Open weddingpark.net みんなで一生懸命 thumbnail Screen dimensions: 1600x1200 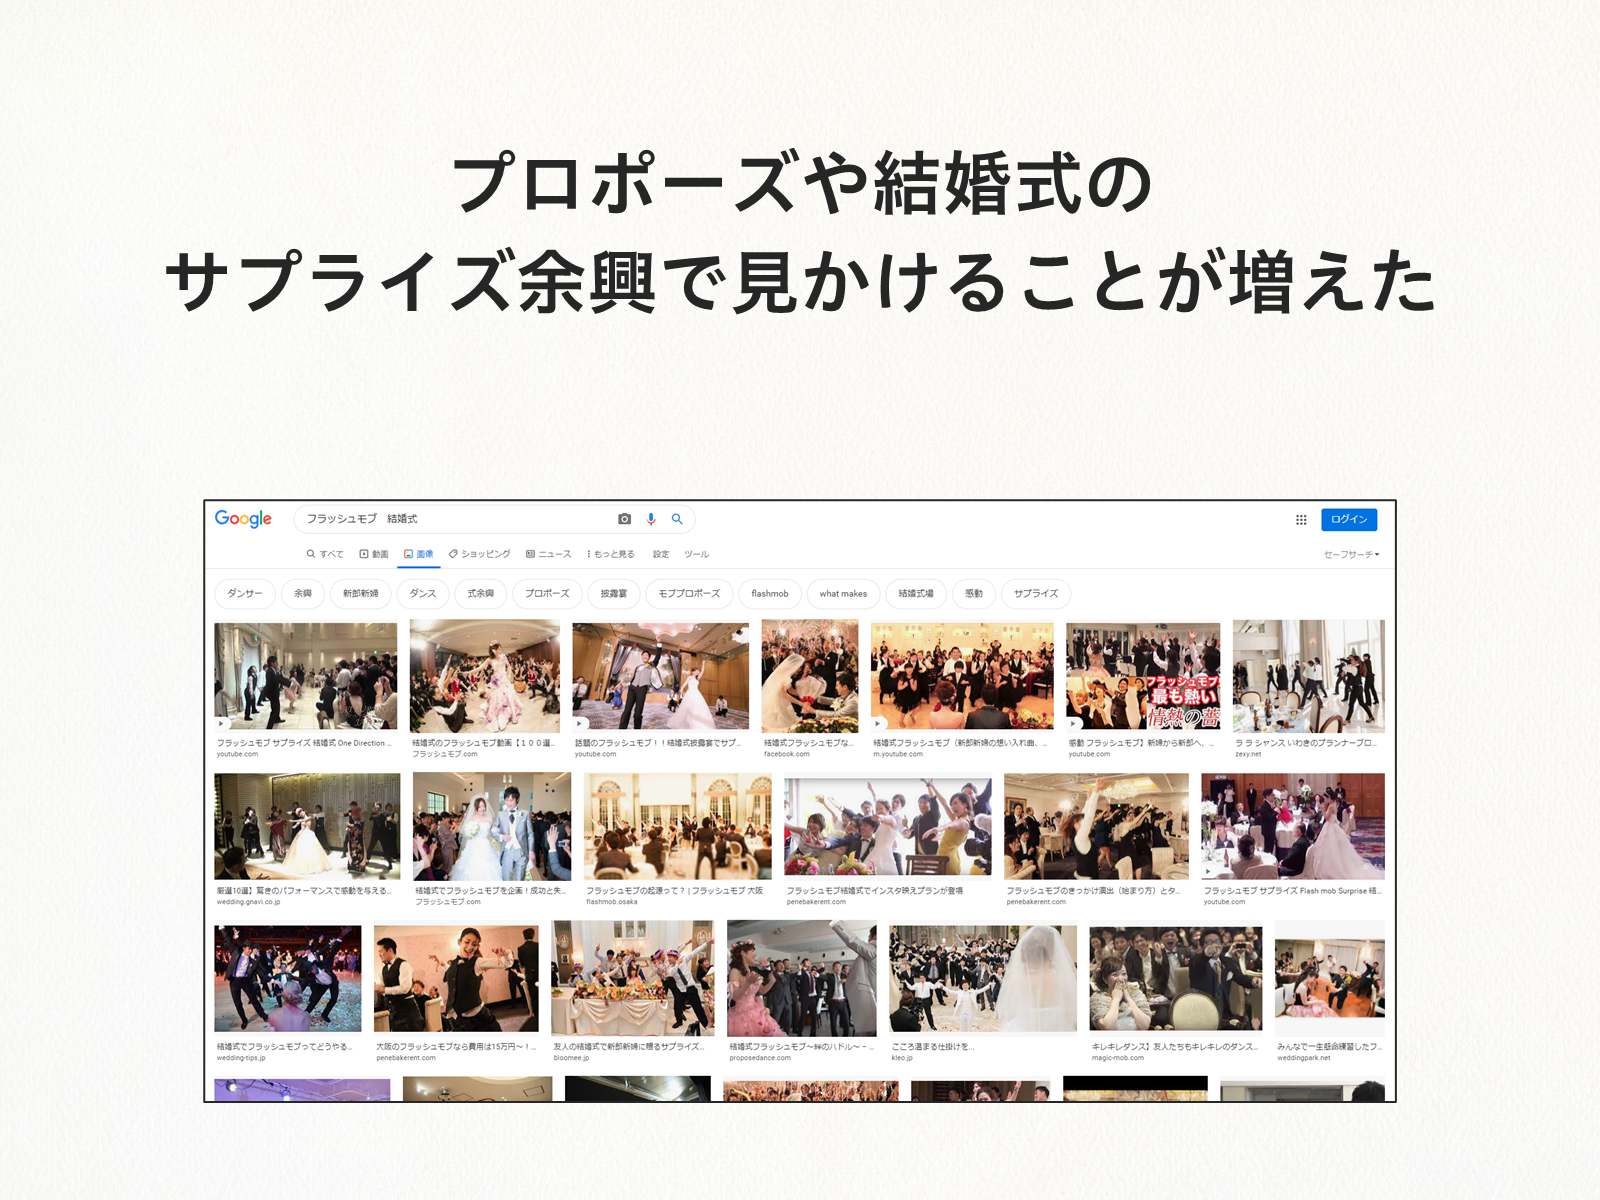pyautogui.click(x=1330, y=979)
